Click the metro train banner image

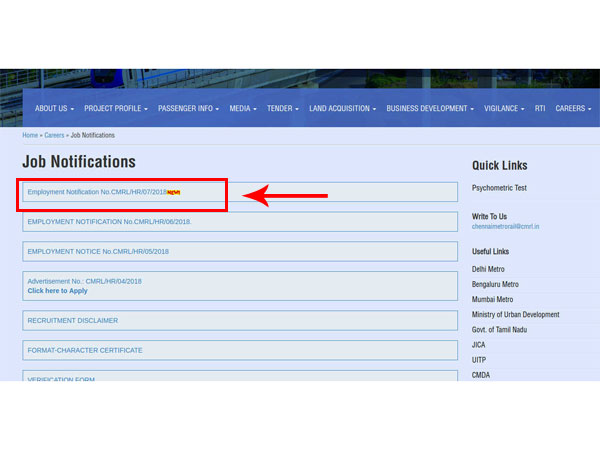tap(300, 79)
